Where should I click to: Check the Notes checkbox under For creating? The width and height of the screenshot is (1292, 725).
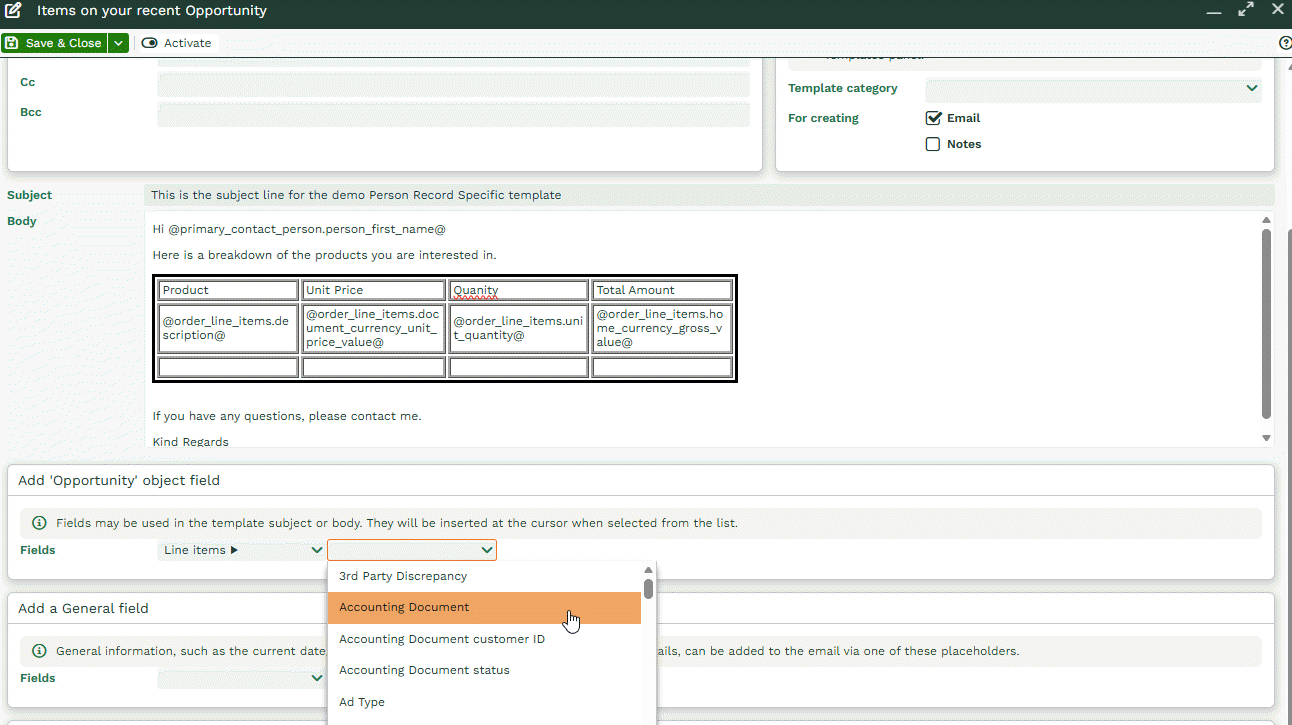(x=933, y=144)
